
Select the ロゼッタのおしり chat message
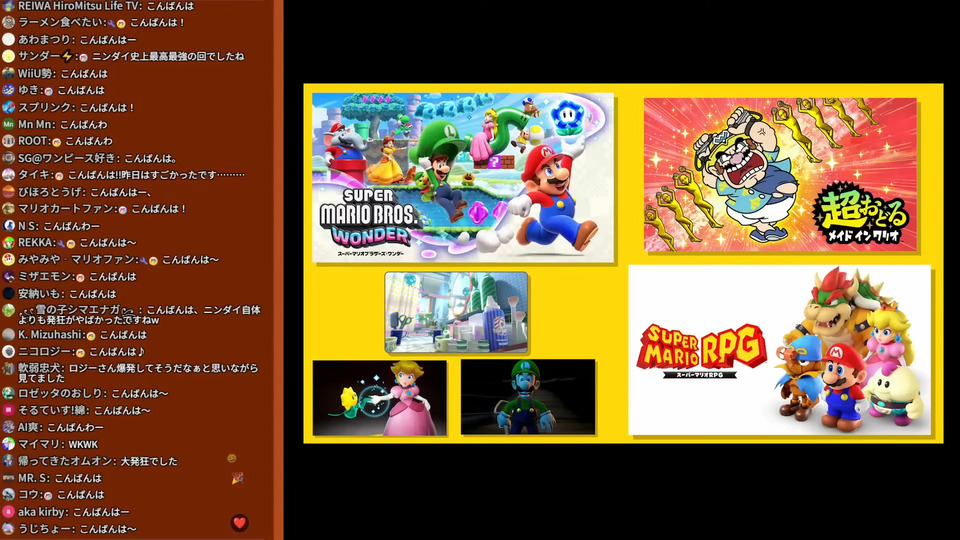coord(93,394)
